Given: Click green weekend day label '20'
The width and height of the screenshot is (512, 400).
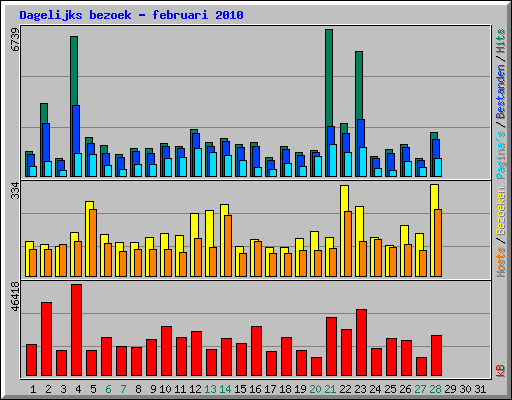Looking at the screenshot, I should [315, 389].
